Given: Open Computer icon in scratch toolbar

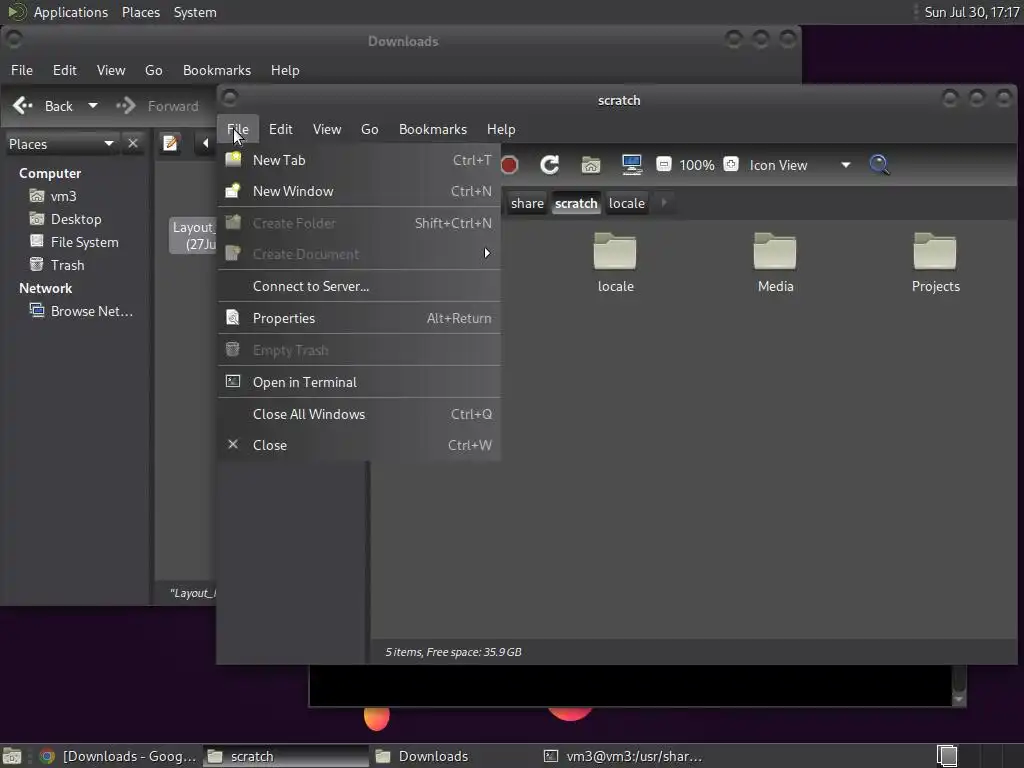Looking at the screenshot, I should pos(632,165).
